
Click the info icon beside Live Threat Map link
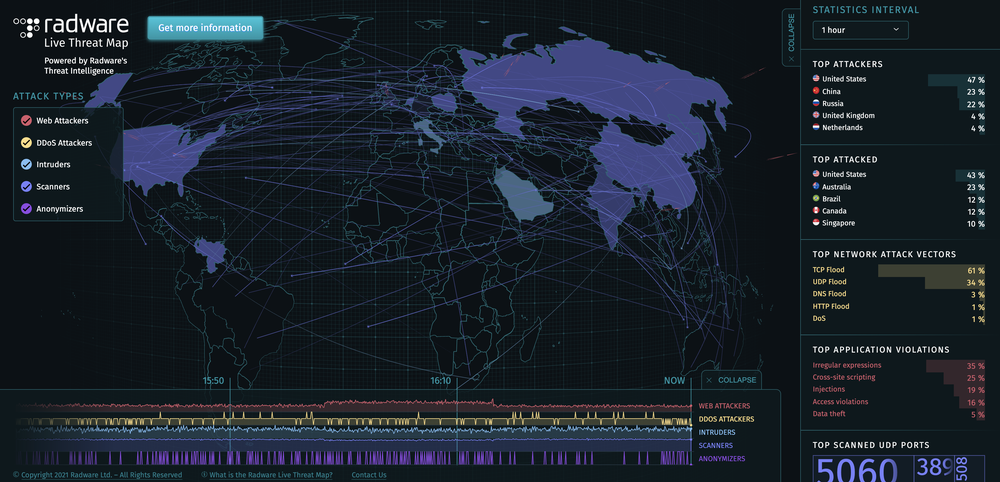coord(204,475)
